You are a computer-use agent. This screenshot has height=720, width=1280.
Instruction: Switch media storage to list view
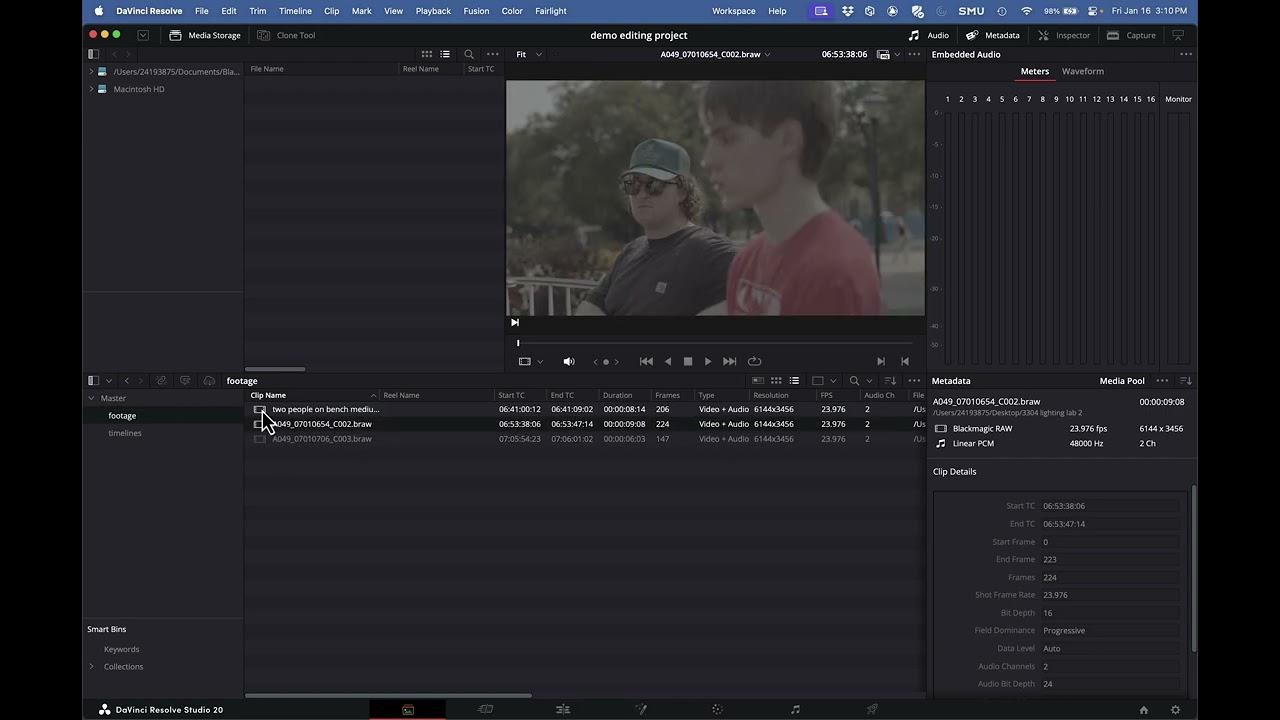coord(445,54)
